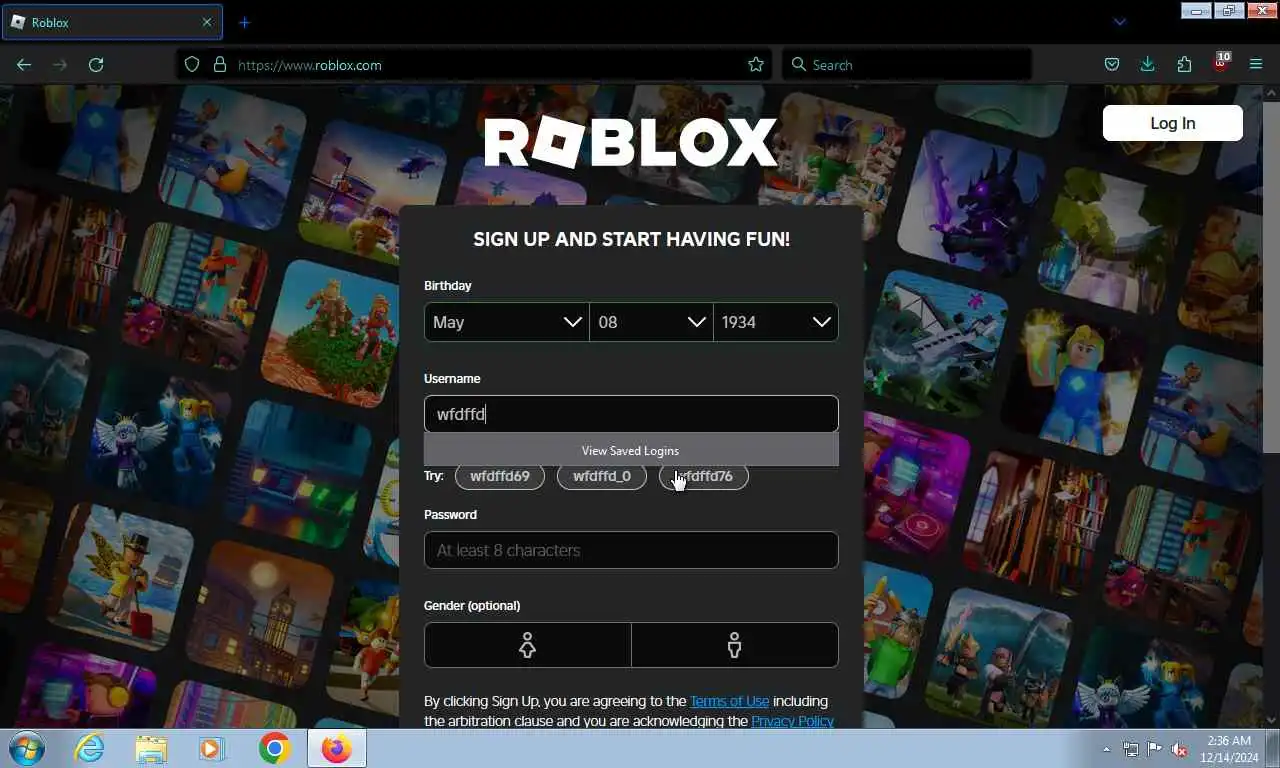Launch Chrome from the taskbar
1280x768 pixels.
point(274,748)
